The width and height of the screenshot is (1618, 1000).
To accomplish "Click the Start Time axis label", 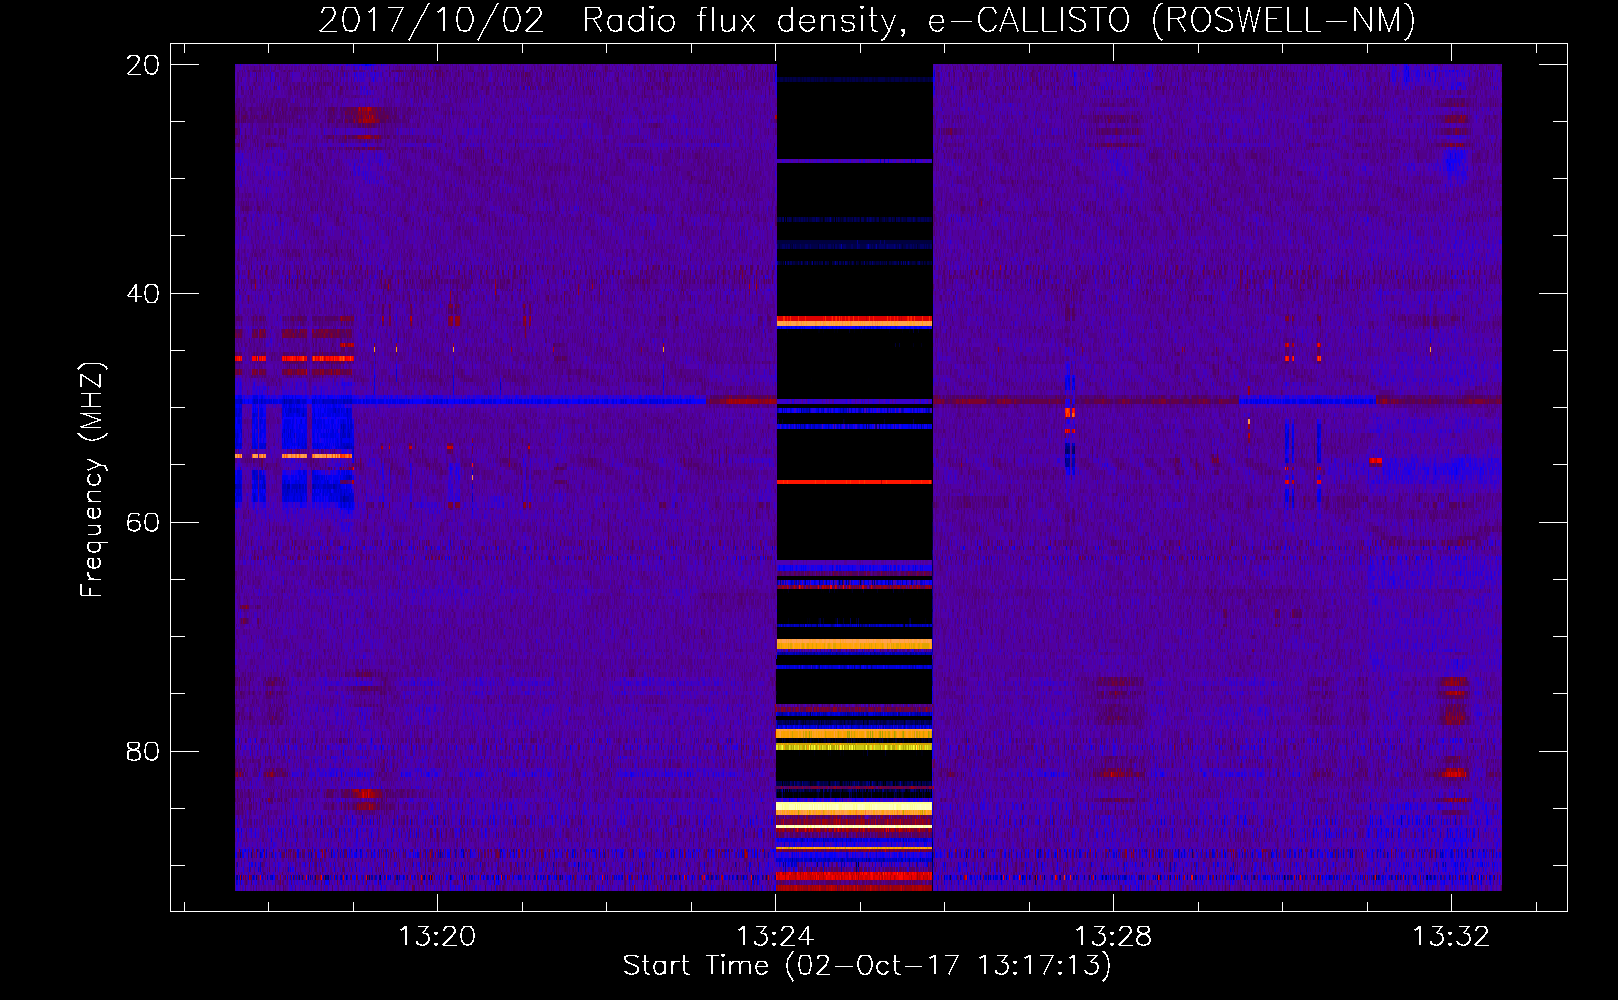I will [x=867, y=966].
